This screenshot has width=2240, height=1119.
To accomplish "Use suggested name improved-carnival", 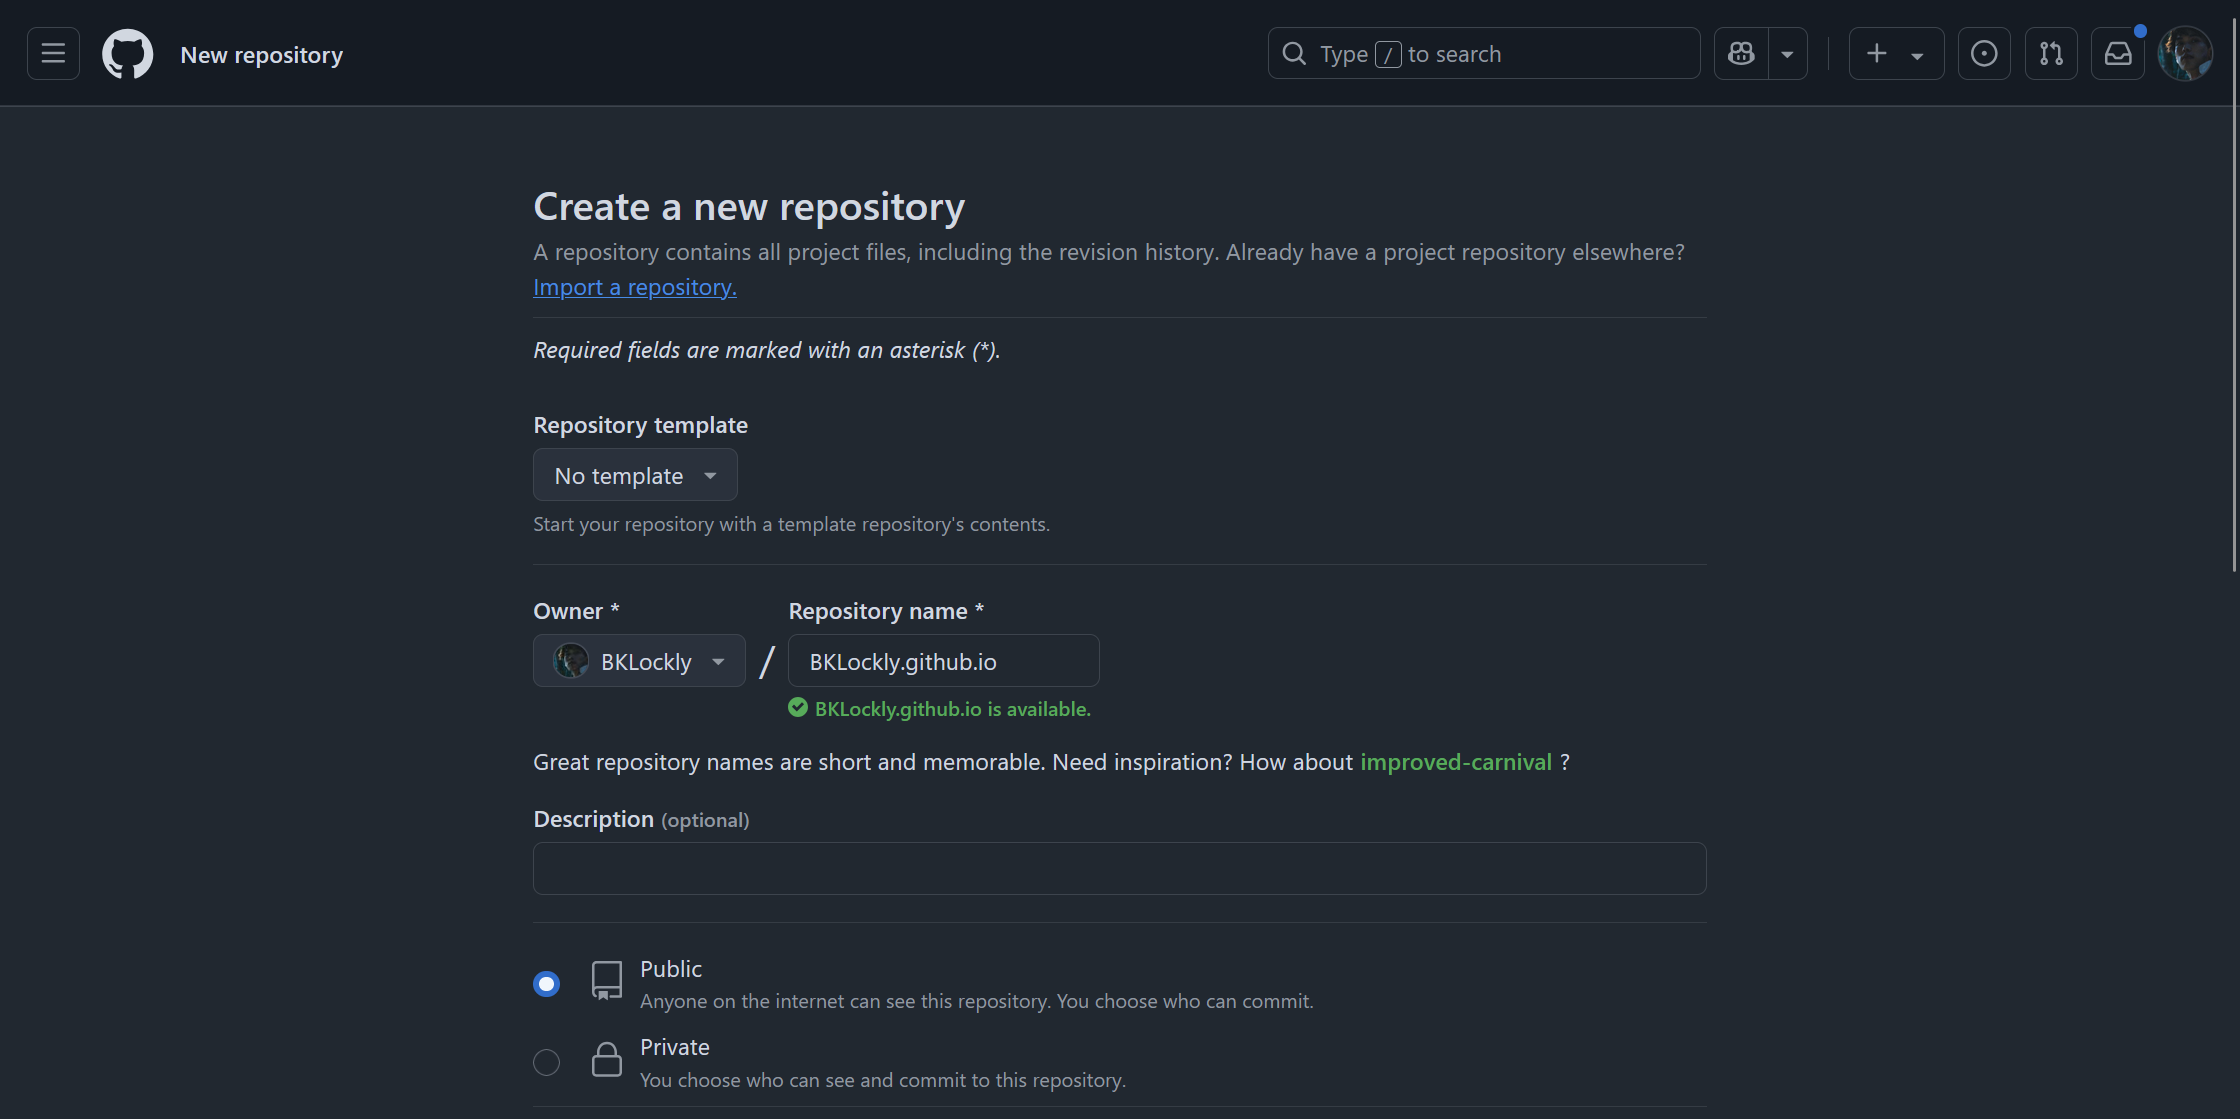I will click(1455, 762).
